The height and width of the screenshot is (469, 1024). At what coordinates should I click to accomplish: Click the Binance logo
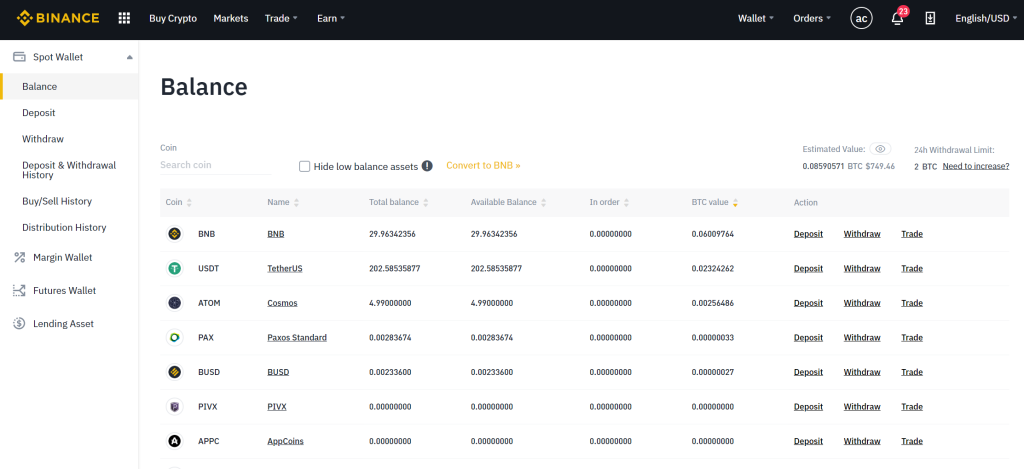click(x=58, y=18)
